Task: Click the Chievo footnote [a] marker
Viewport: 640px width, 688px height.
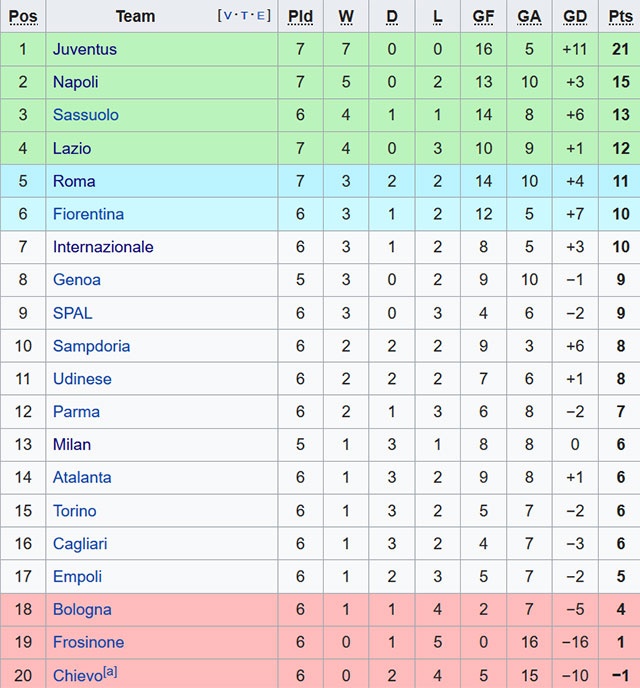Action: (x=110, y=672)
